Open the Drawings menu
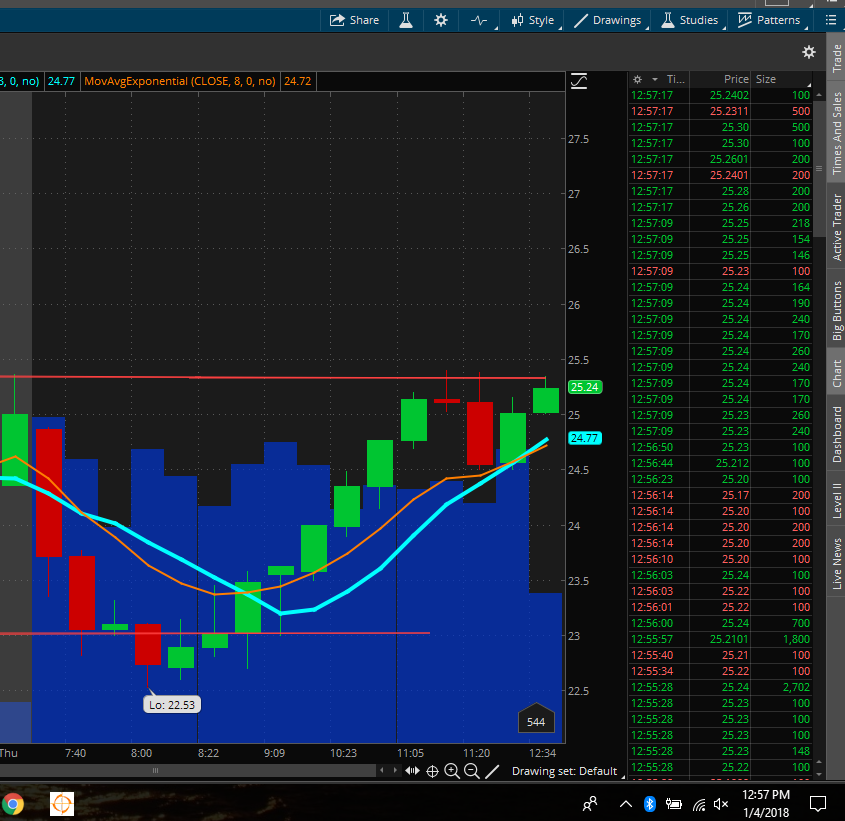Screen dimensions: 845x821 [x=608, y=20]
